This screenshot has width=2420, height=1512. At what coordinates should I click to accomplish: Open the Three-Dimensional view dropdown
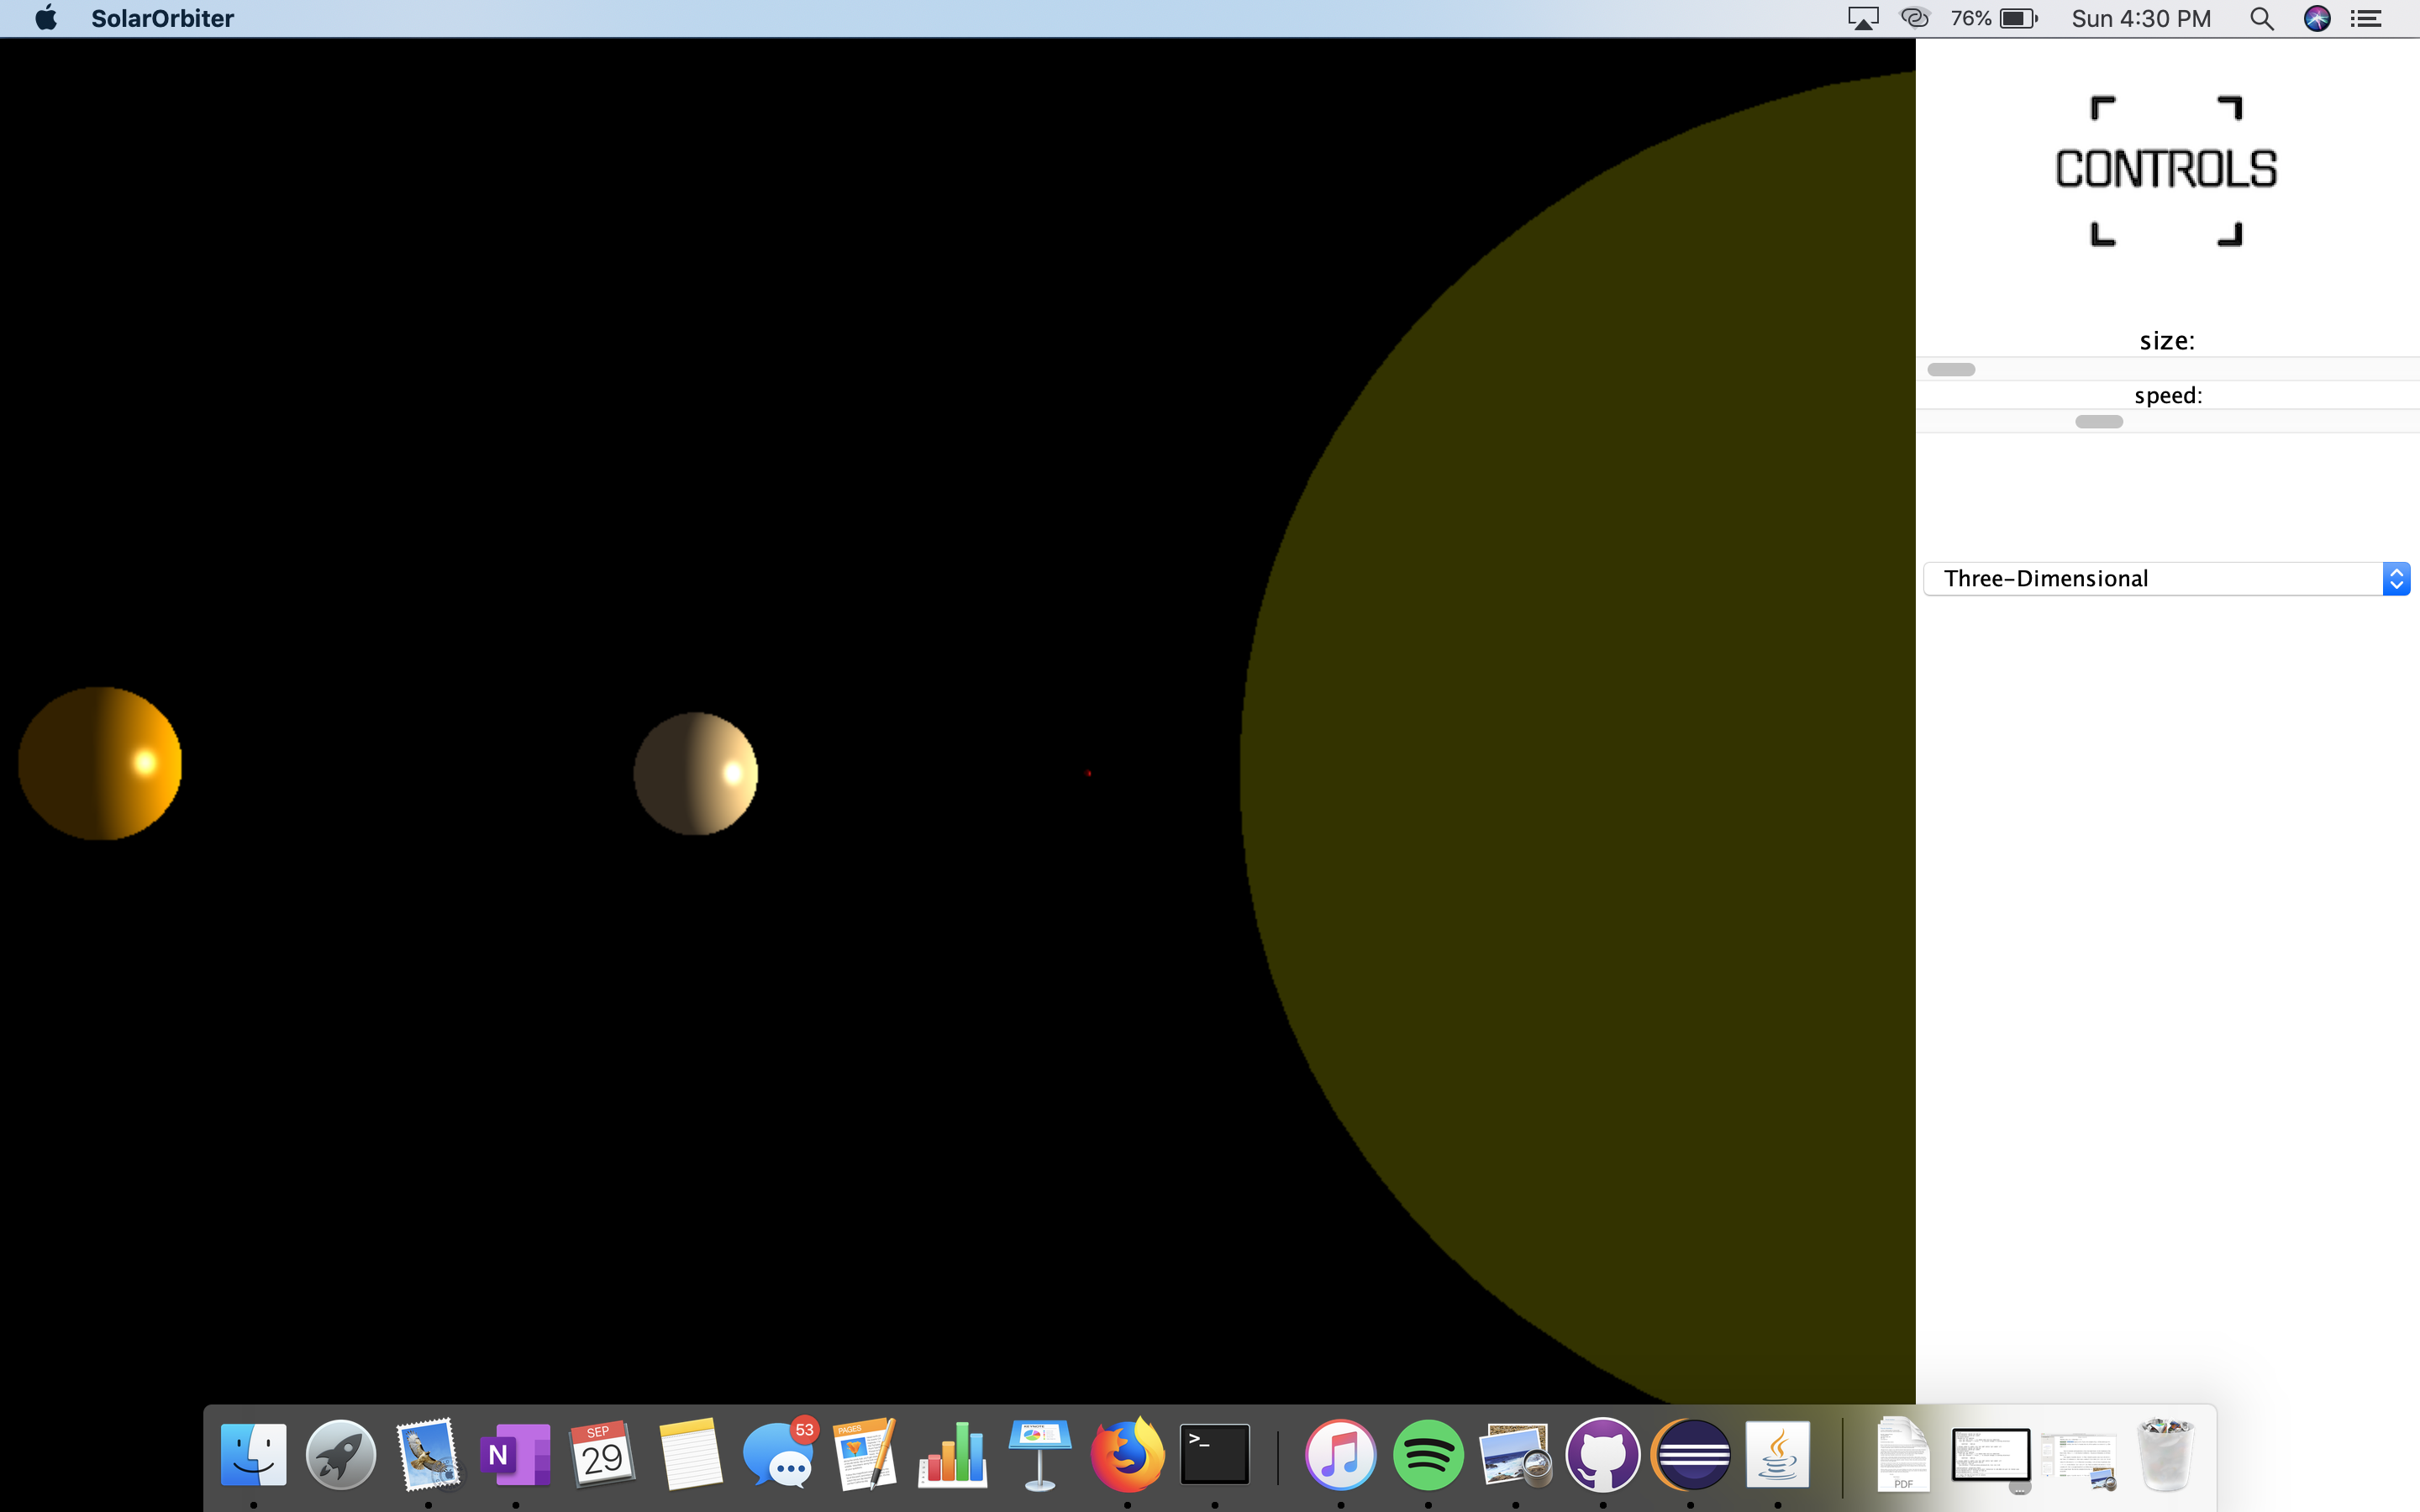pyautogui.click(x=2166, y=579)
